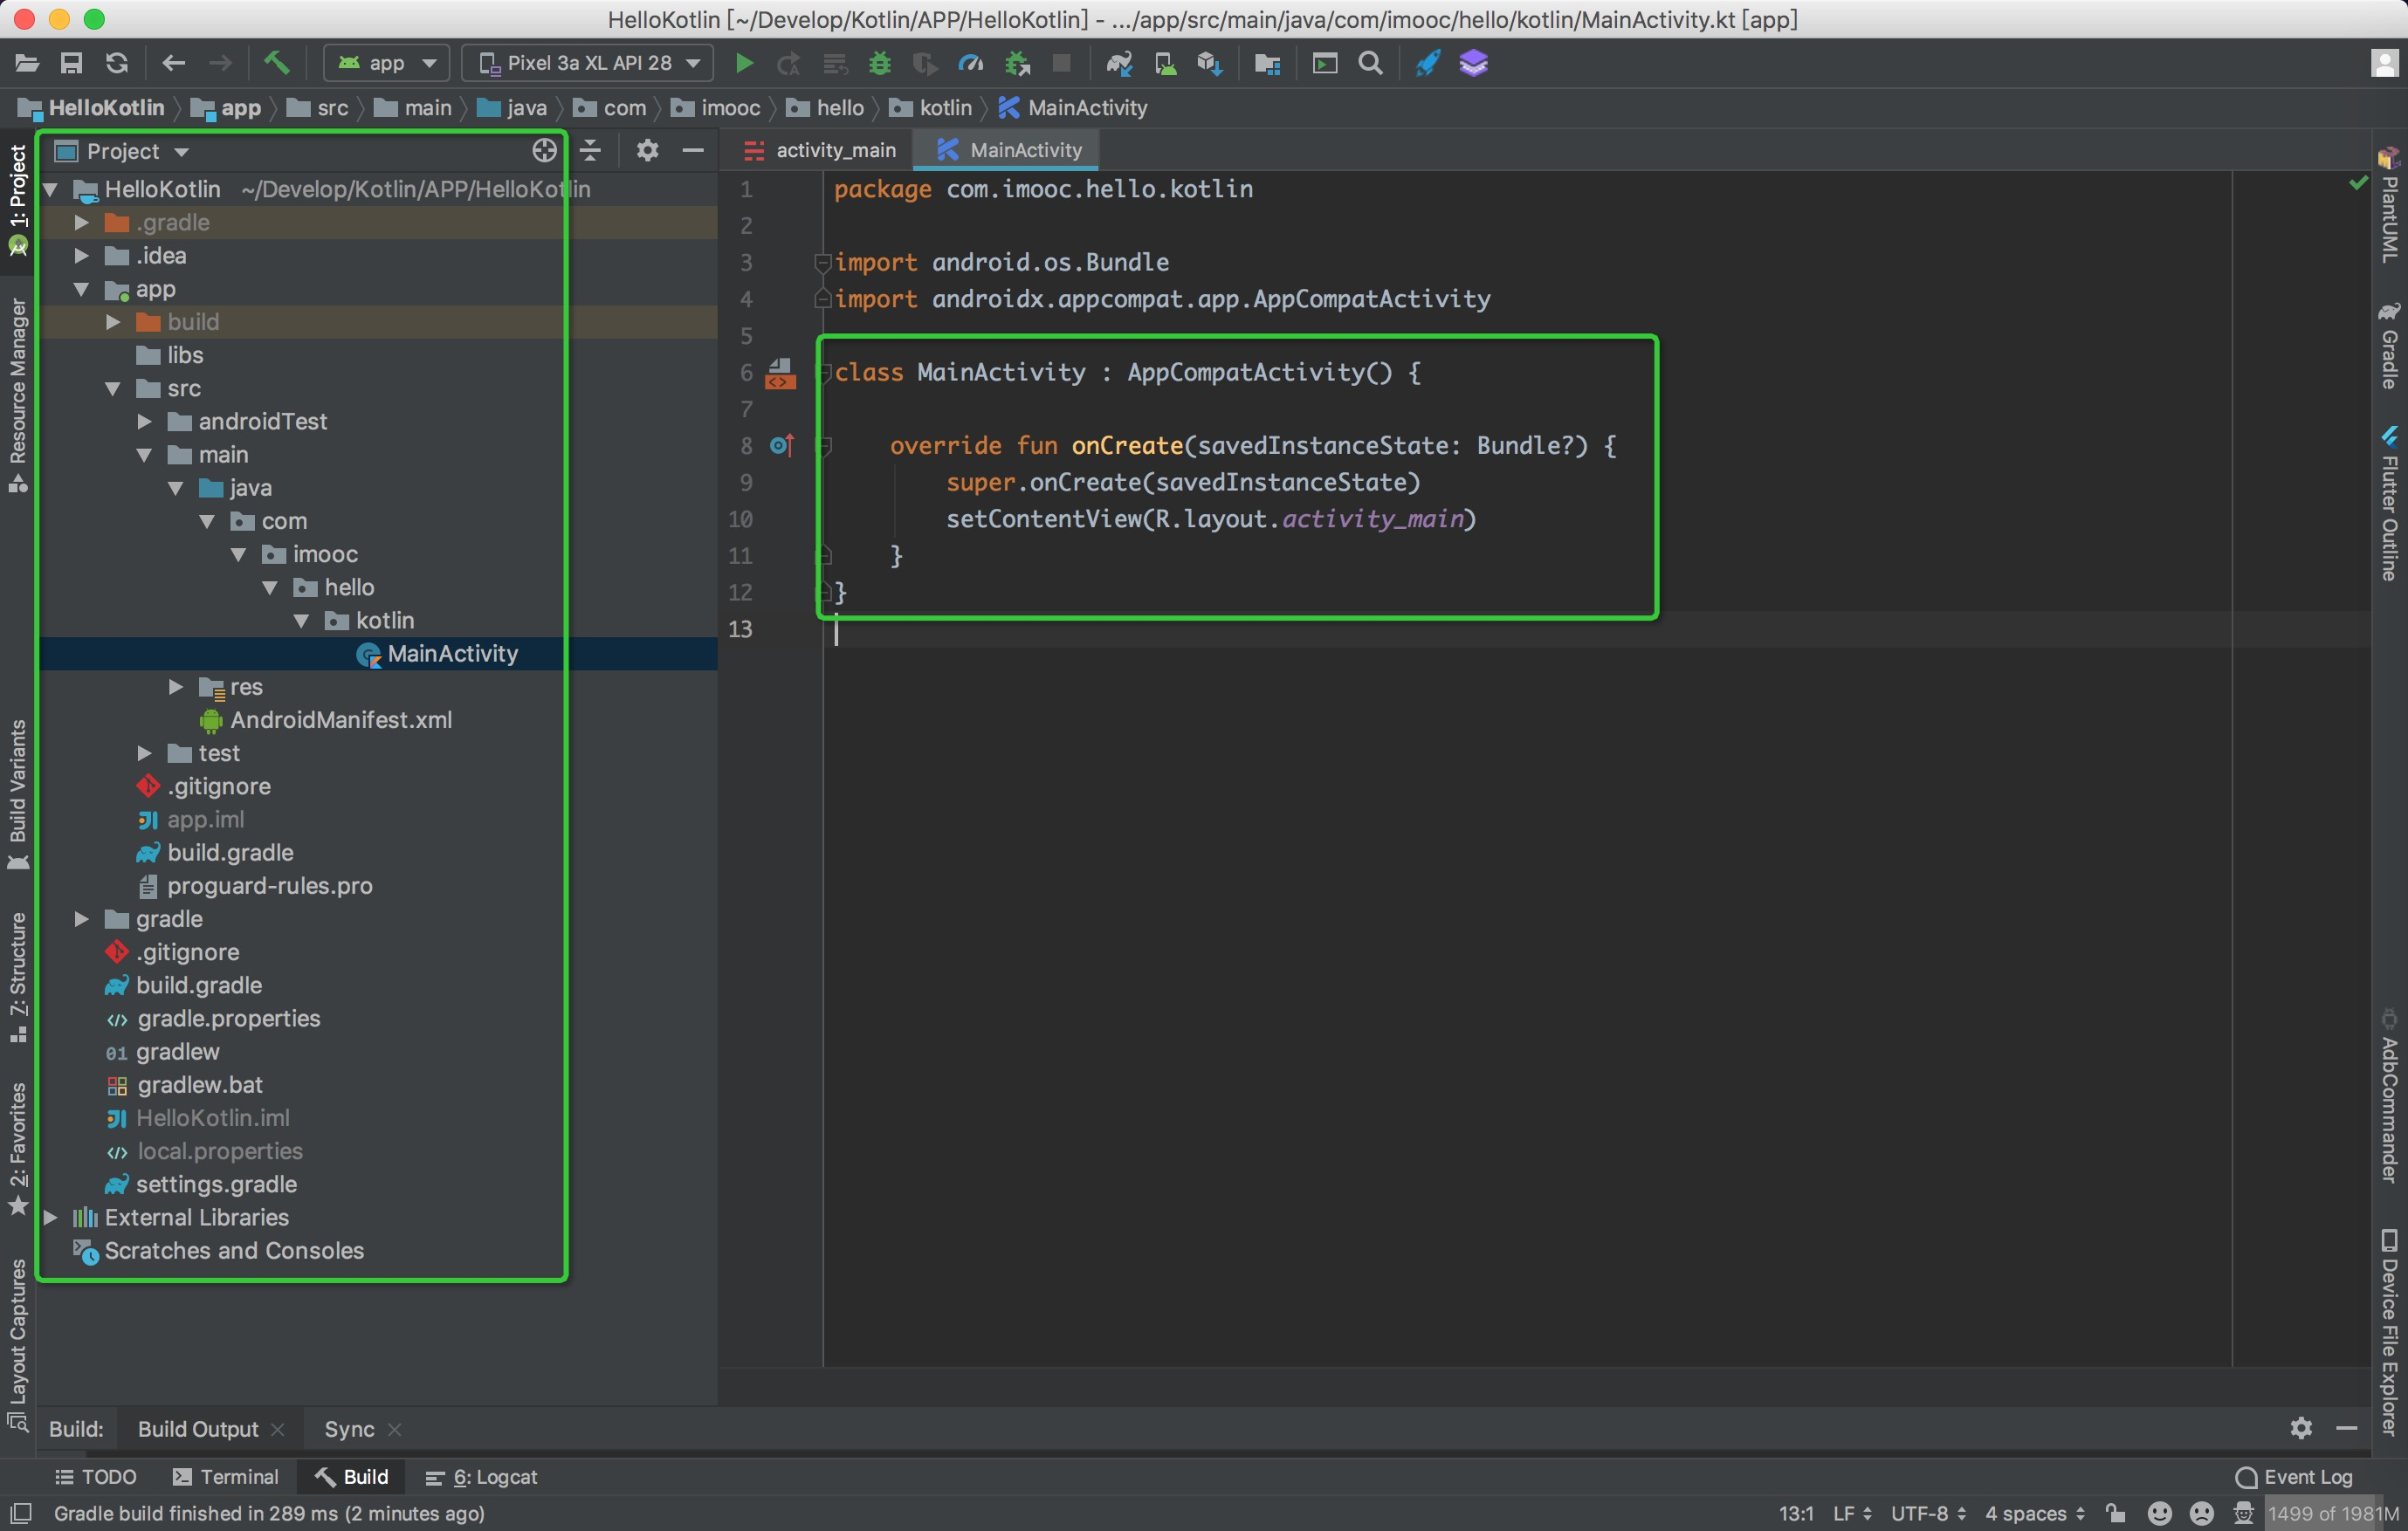Image resolution: width=2408 pixels, height=1531 pixels.
Task: Close the Build Output tab
Action: [278, 1430]
